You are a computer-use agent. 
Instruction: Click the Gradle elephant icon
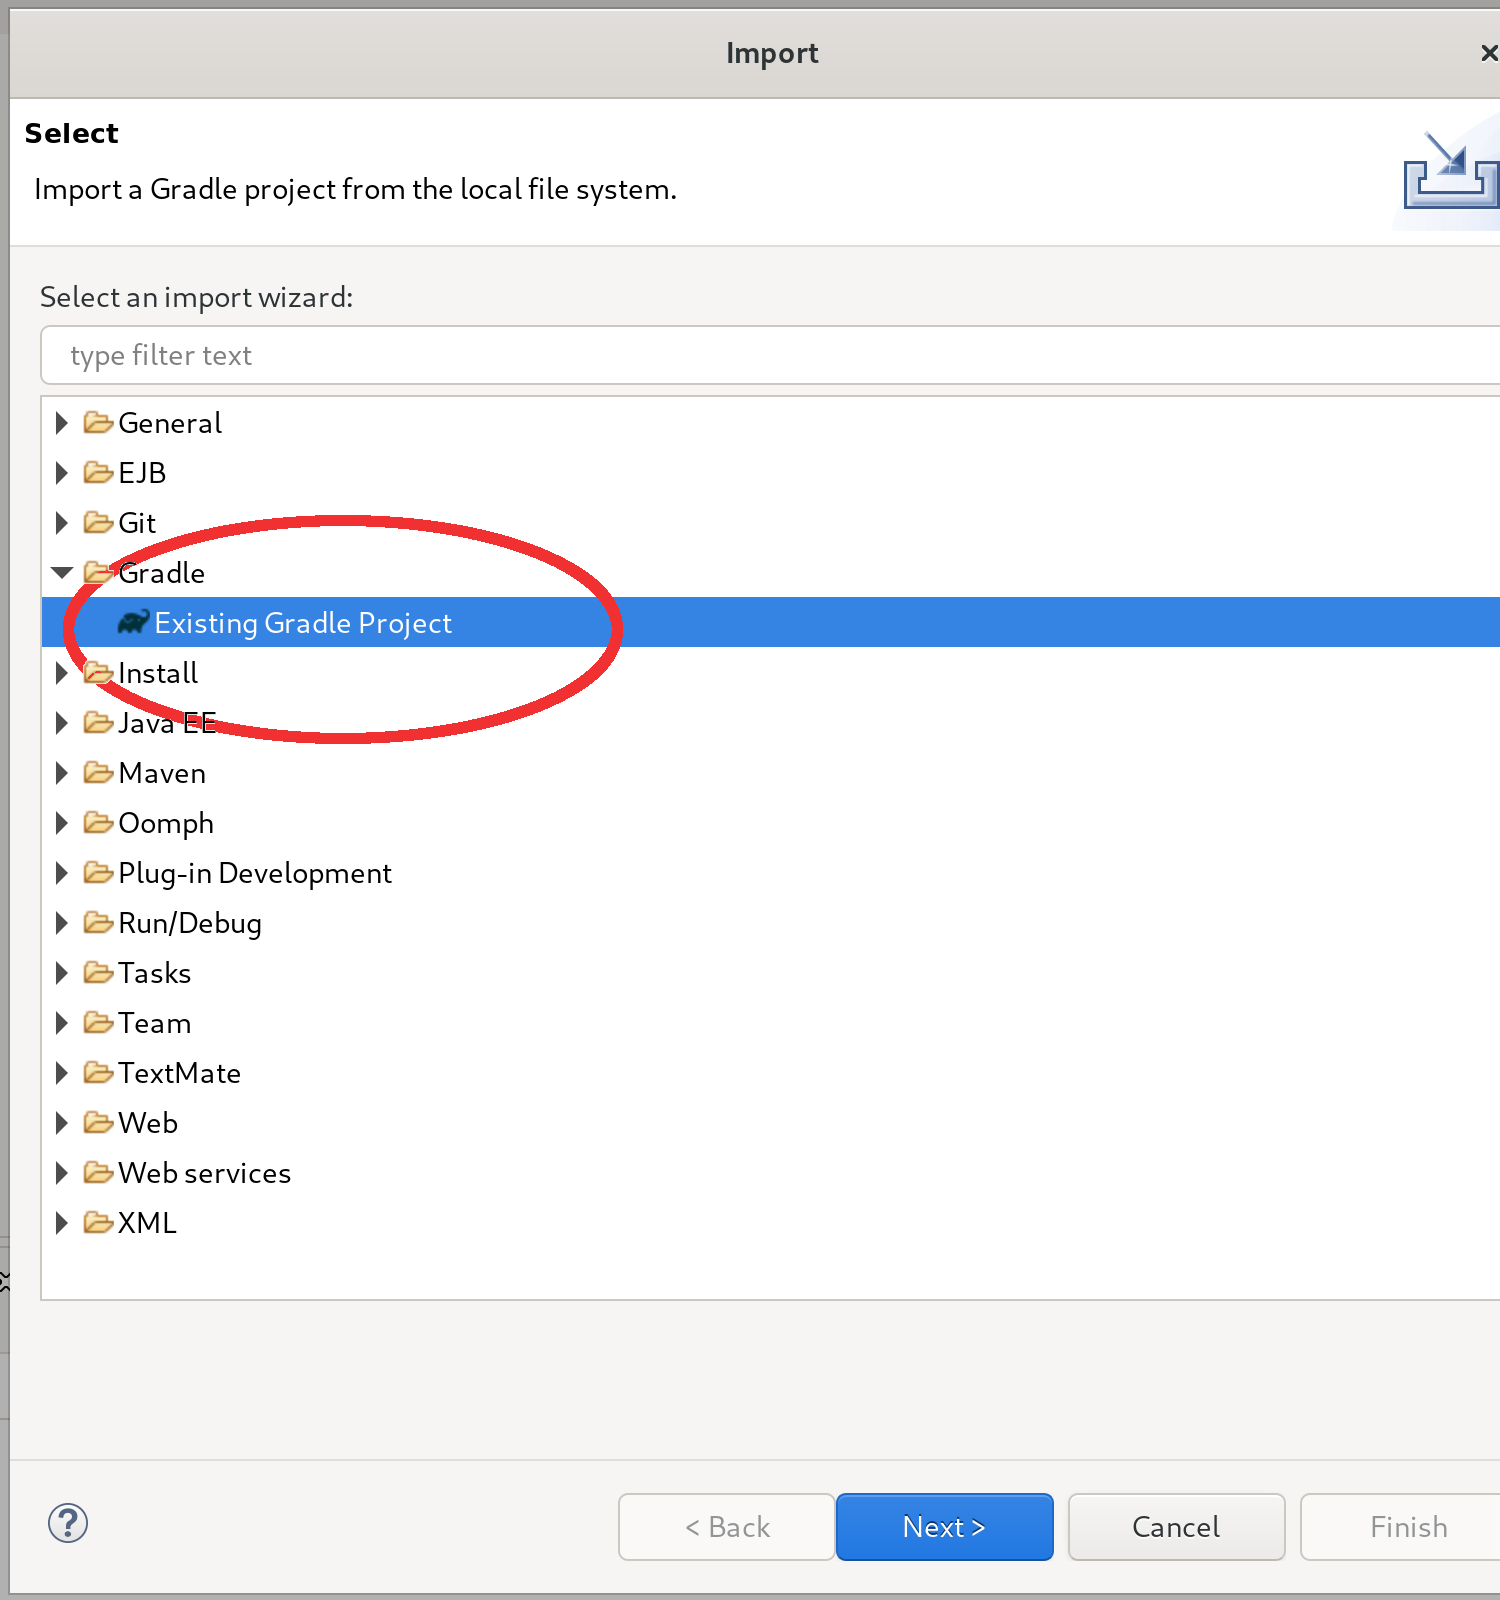pyautogui.click(x=133, y=623)
